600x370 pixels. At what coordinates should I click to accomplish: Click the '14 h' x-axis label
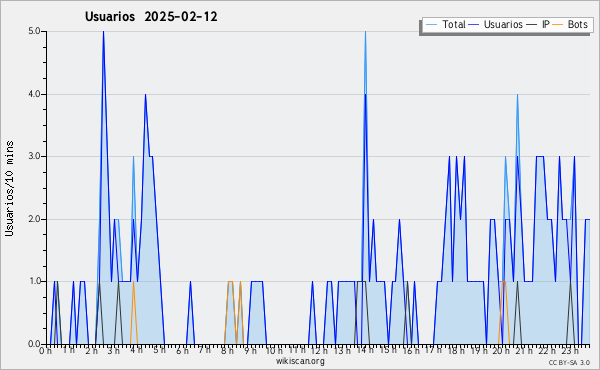coord(365,351)
